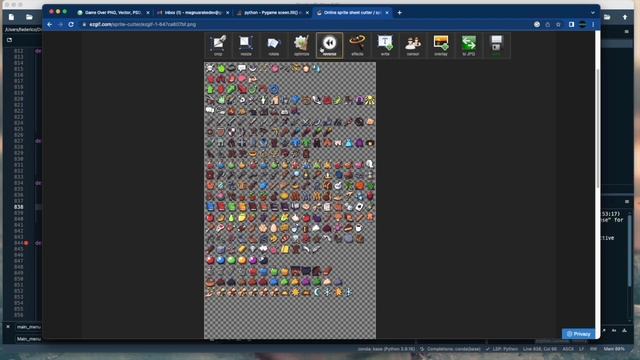Open a new browser tab
This screenshot has height=360, width=640.
[x=400, y=13]
